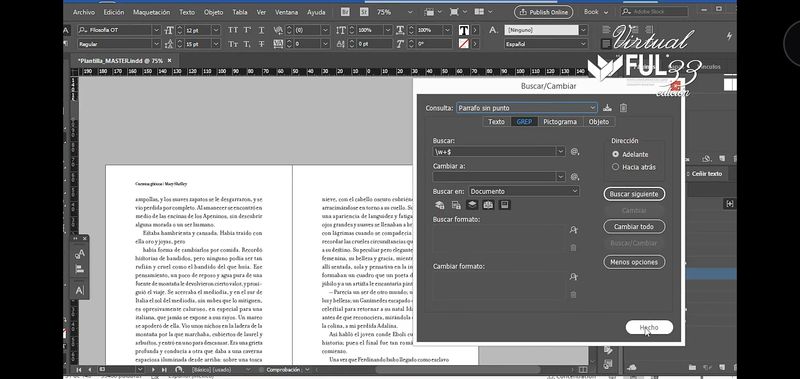Apply Superscript formatting icon
The image size is (800, 379).
click(247, 30)
